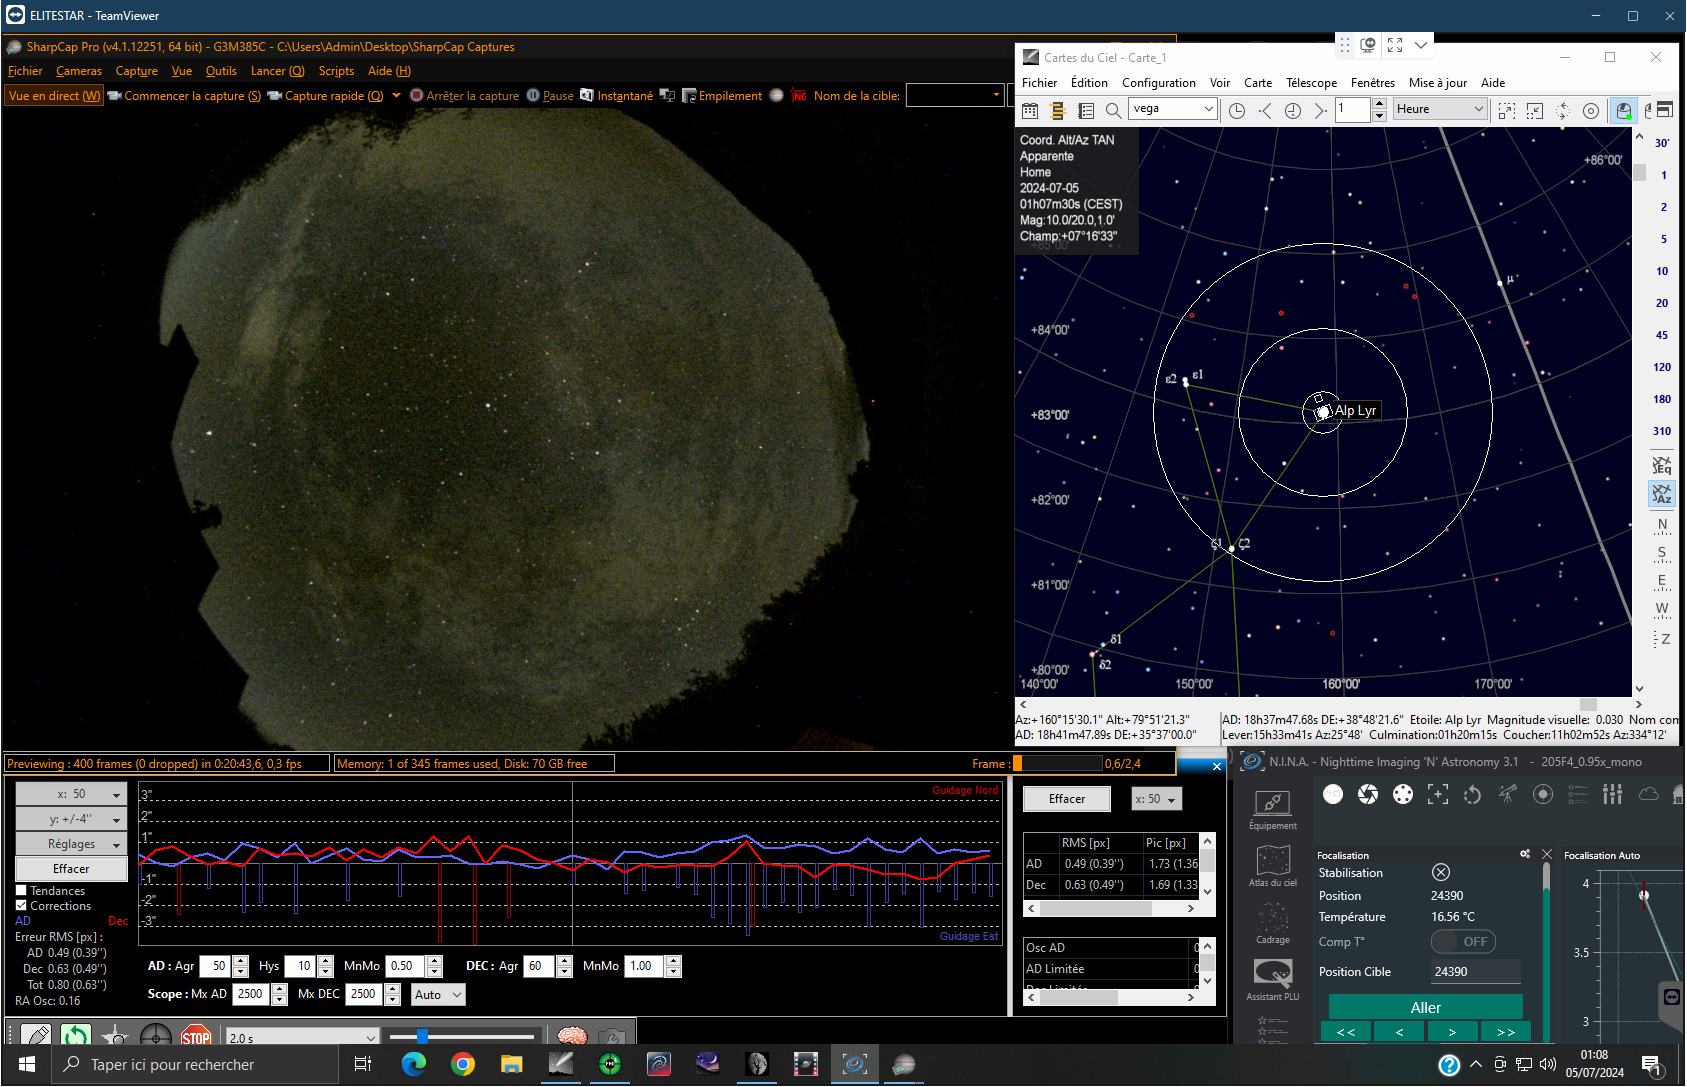
Task: Click the zoom-out frame icon in Cartes du Ciel
Action: 1535,110
